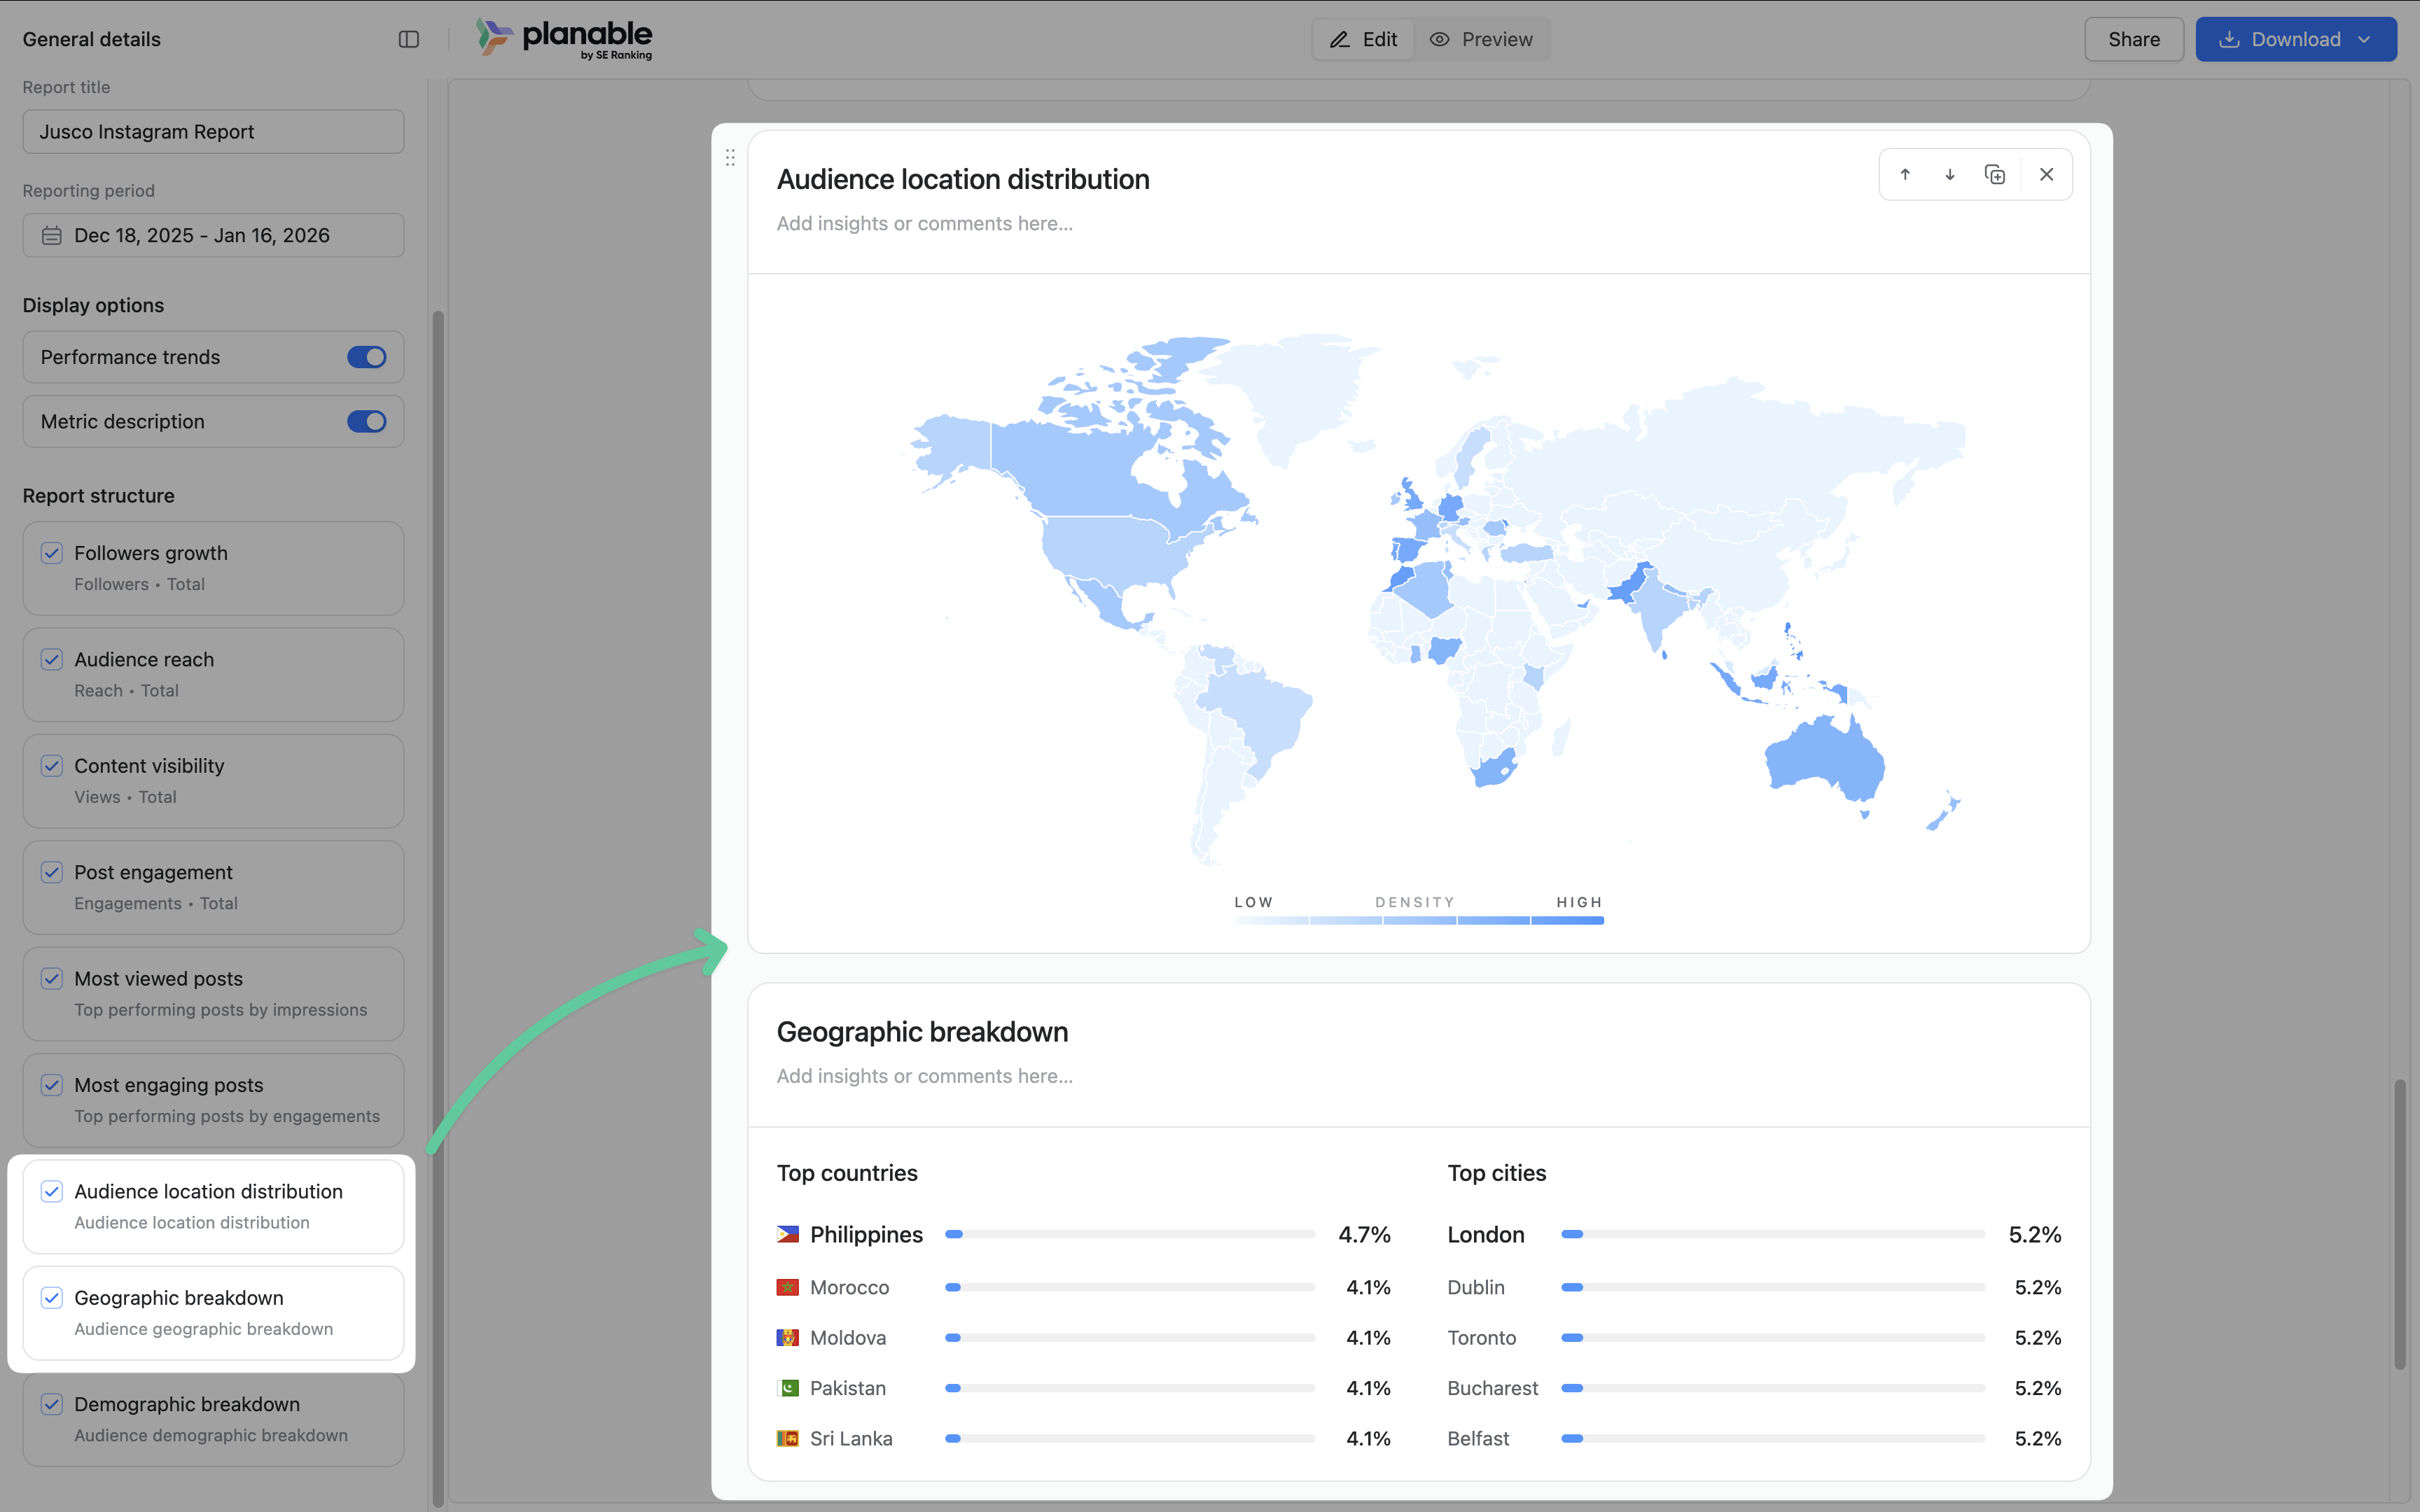Grab the block drag handle dots
The width and height of the screenshot is (2420, 1512).
coord(730,157)
